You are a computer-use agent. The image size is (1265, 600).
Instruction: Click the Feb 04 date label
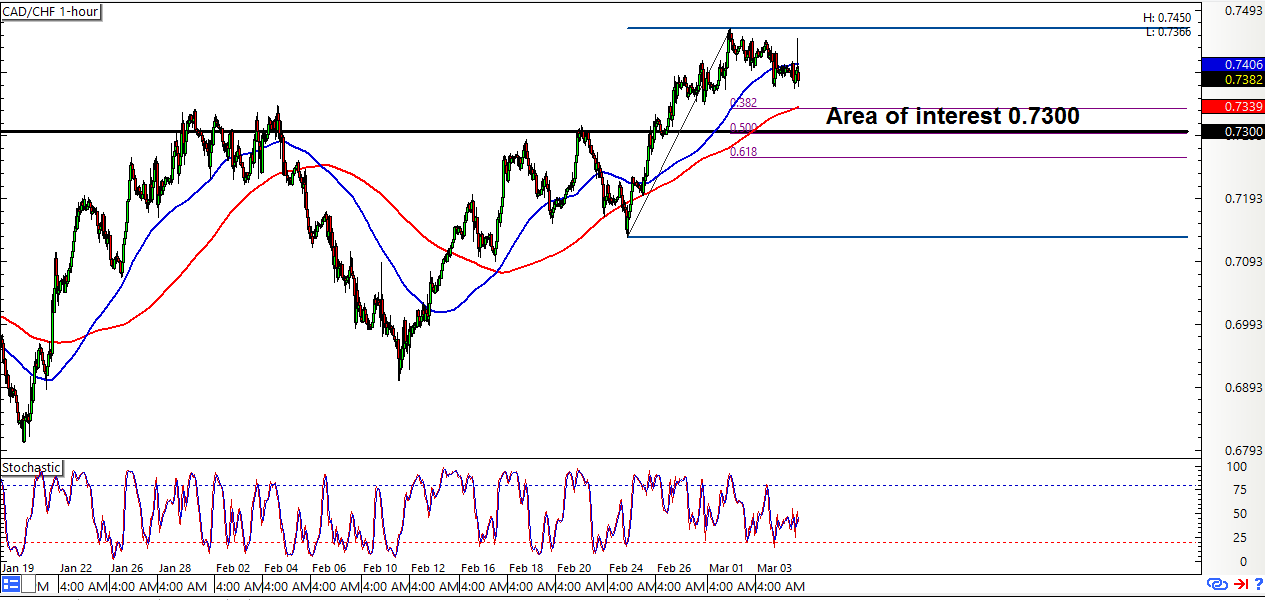(280, 567)
